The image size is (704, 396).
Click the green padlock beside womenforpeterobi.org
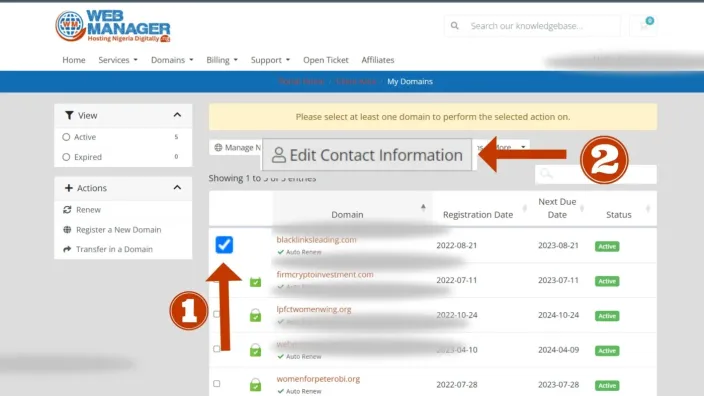(255, 385)
